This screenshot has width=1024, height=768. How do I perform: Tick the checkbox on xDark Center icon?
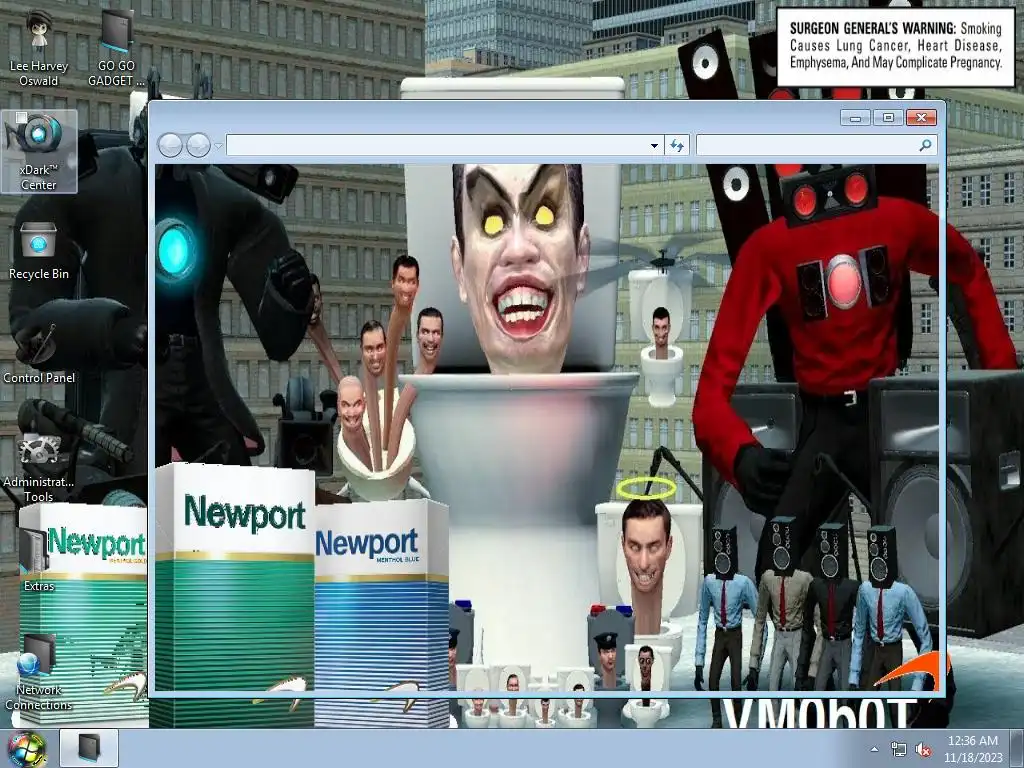21,118
